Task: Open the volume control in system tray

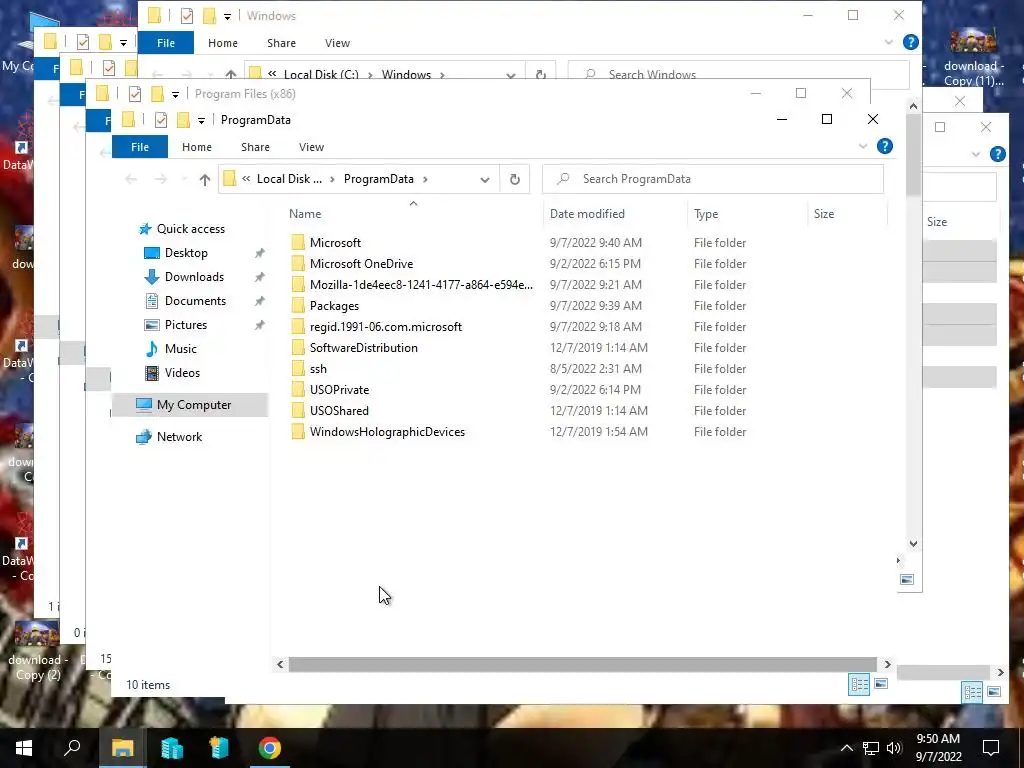Action: point(894,748)
